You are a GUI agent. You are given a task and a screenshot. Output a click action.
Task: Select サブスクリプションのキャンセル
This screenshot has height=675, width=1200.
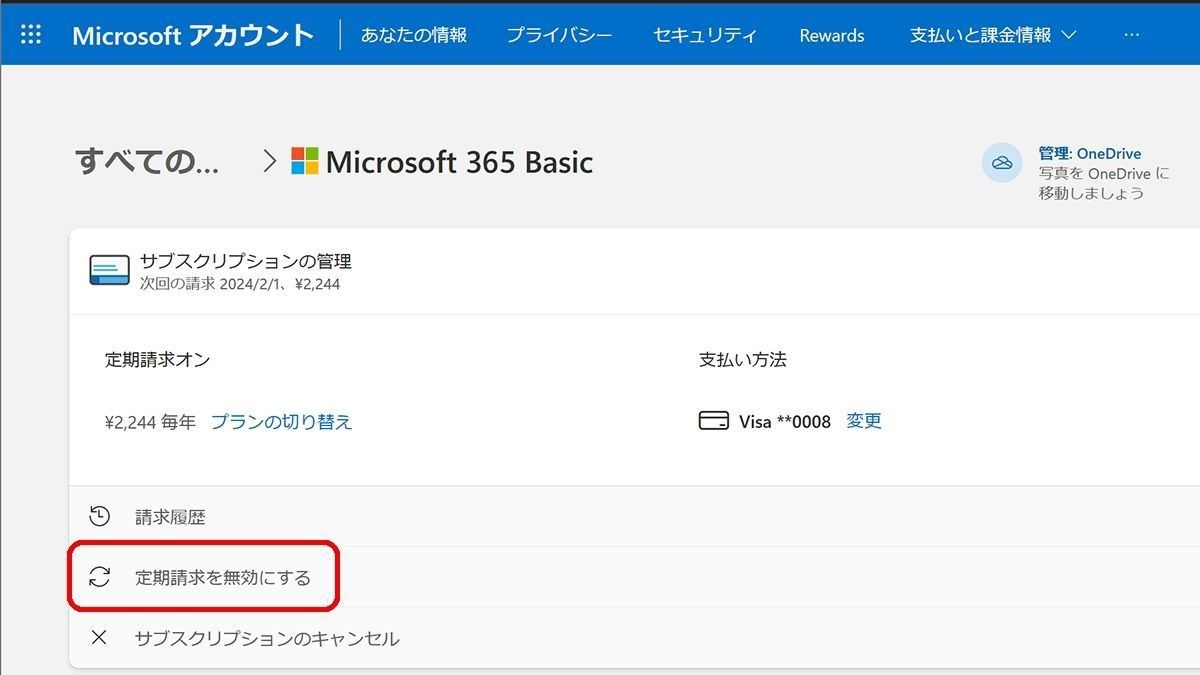tap(267, 638)
